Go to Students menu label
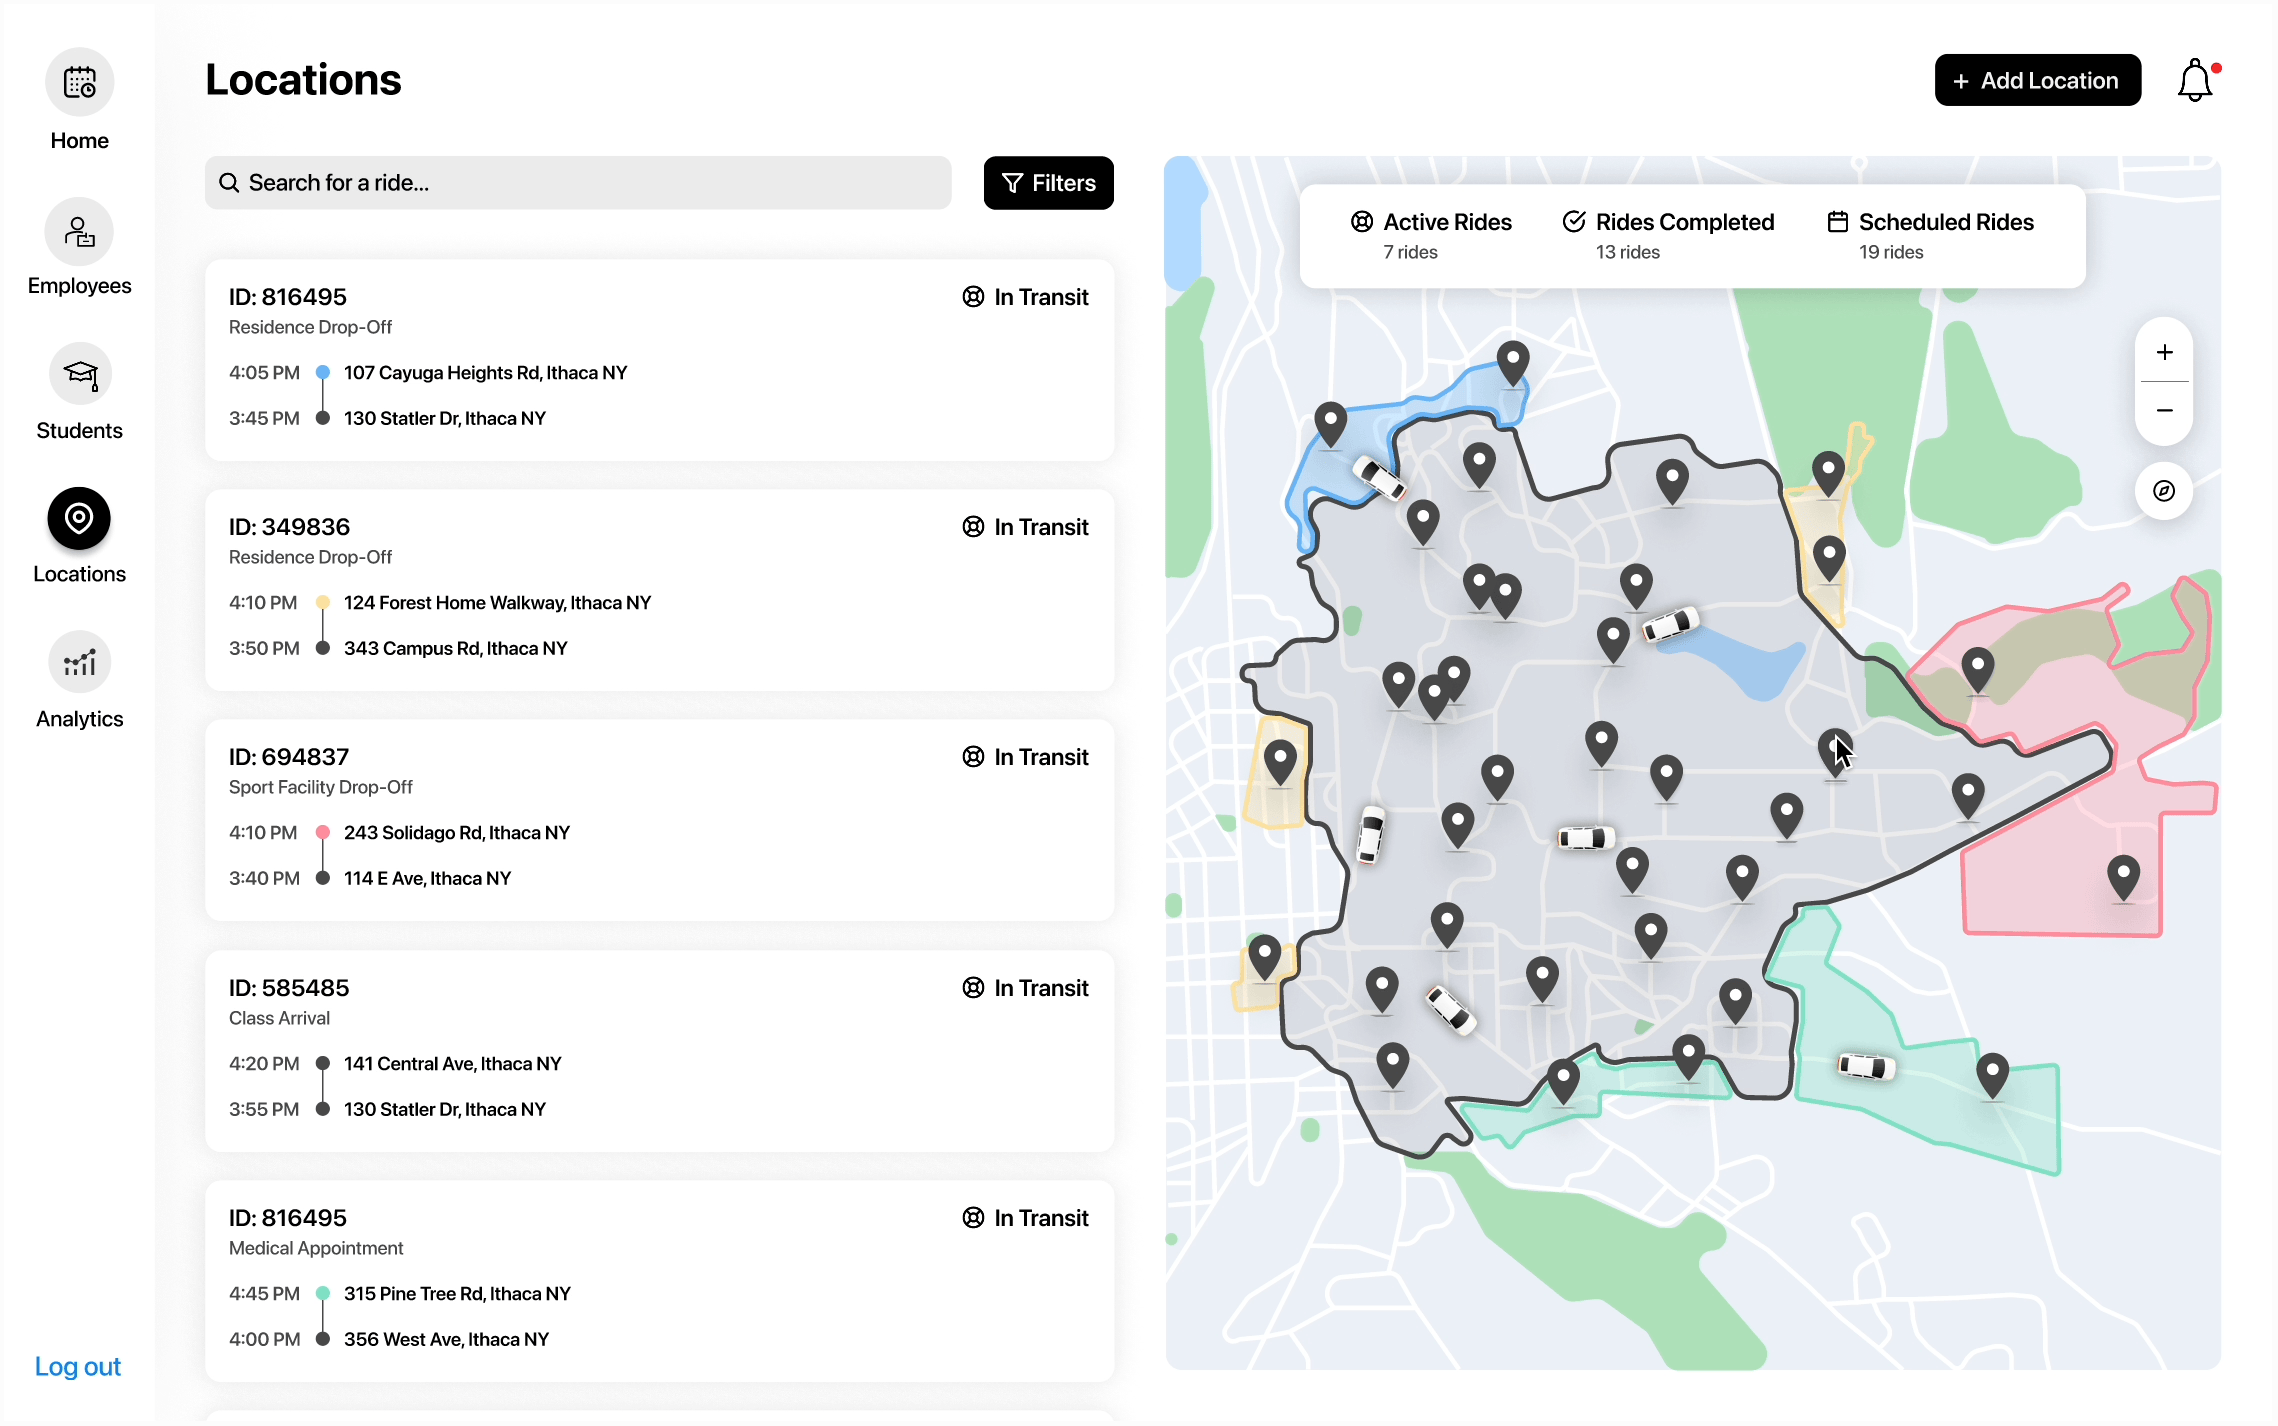Viewport: 2278px width, 1426px height. coord(80,431)
